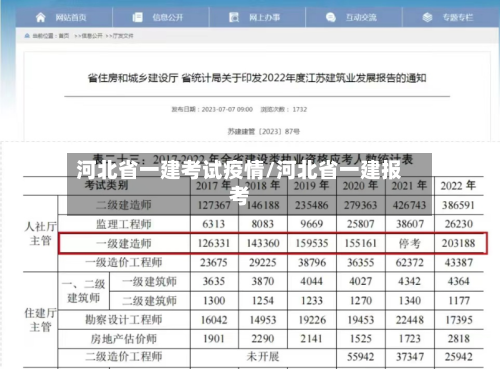Viewport: 500px width, 369px height.
Task: Click the cell value 143360
Action: pos(263,243)
